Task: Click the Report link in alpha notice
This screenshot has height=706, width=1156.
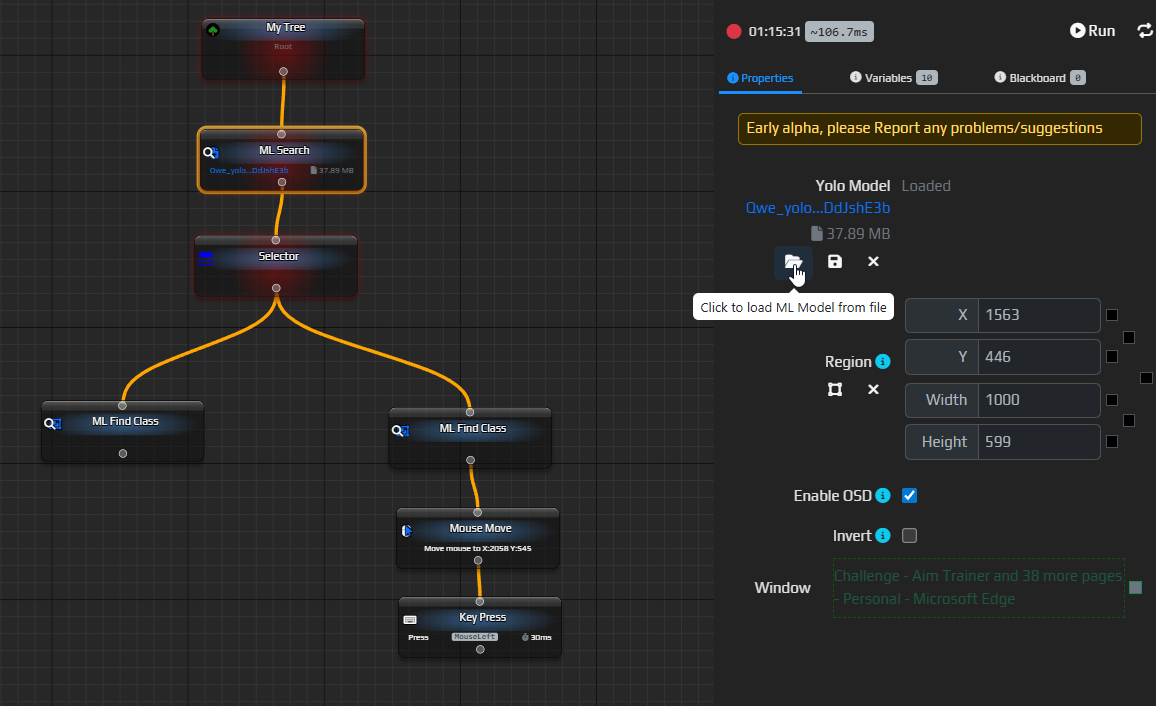Action: [x=896, y=127]
